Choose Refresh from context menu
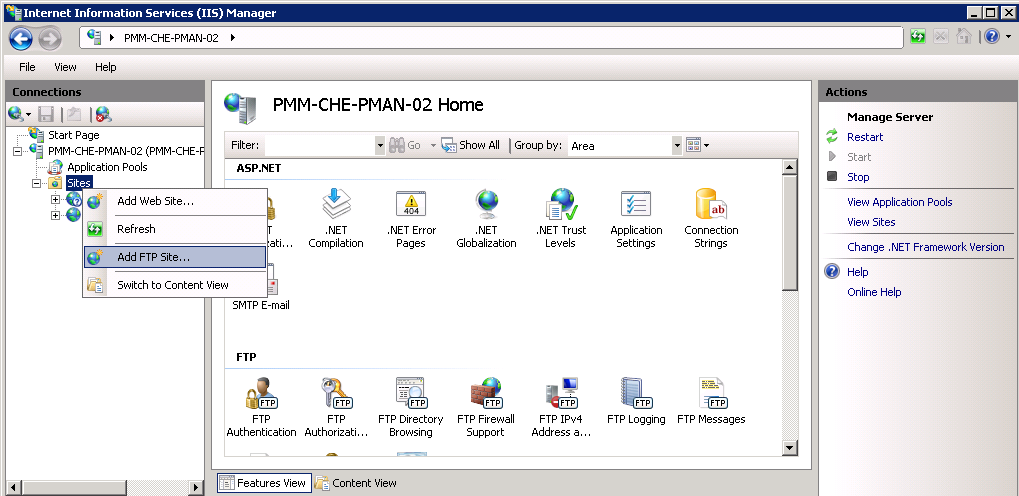 click(175, 229)
